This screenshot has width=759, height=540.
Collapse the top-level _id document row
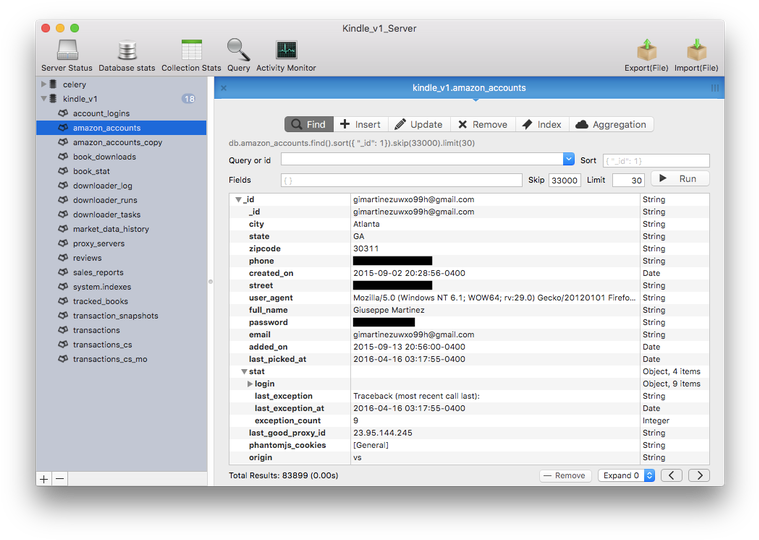[238, 200]
